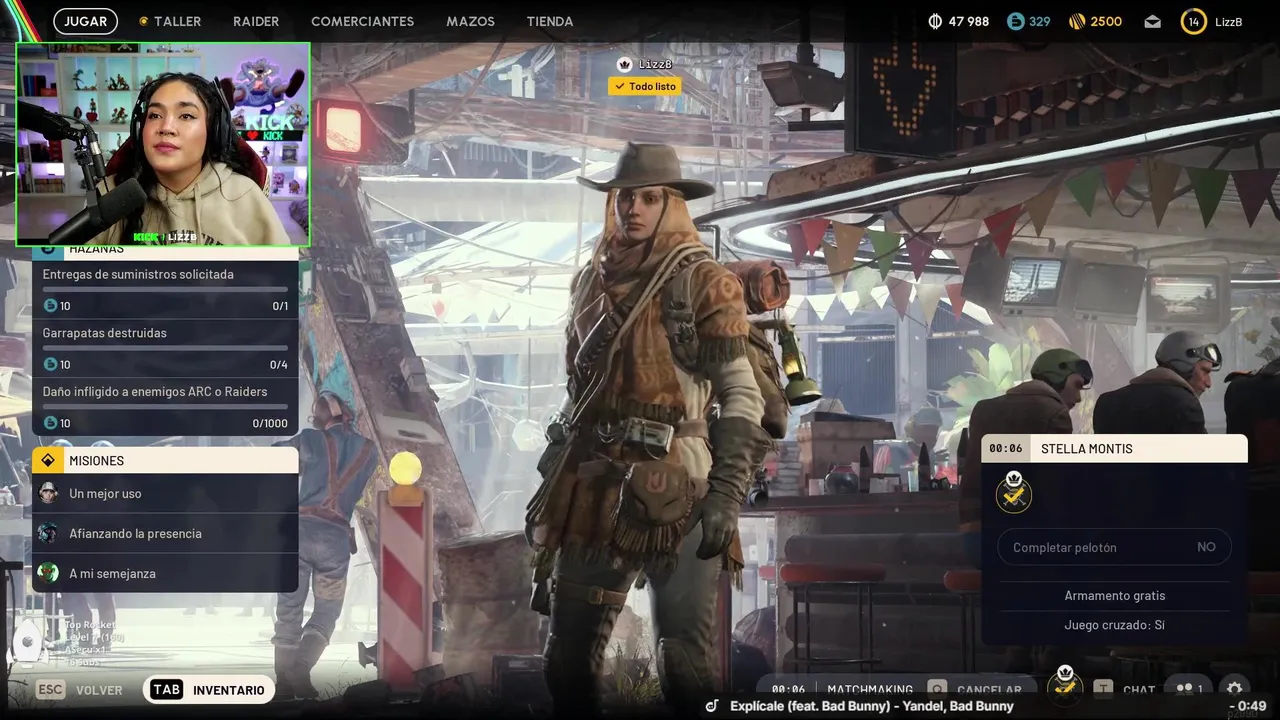Click the streamer webcam overlay

163,144
